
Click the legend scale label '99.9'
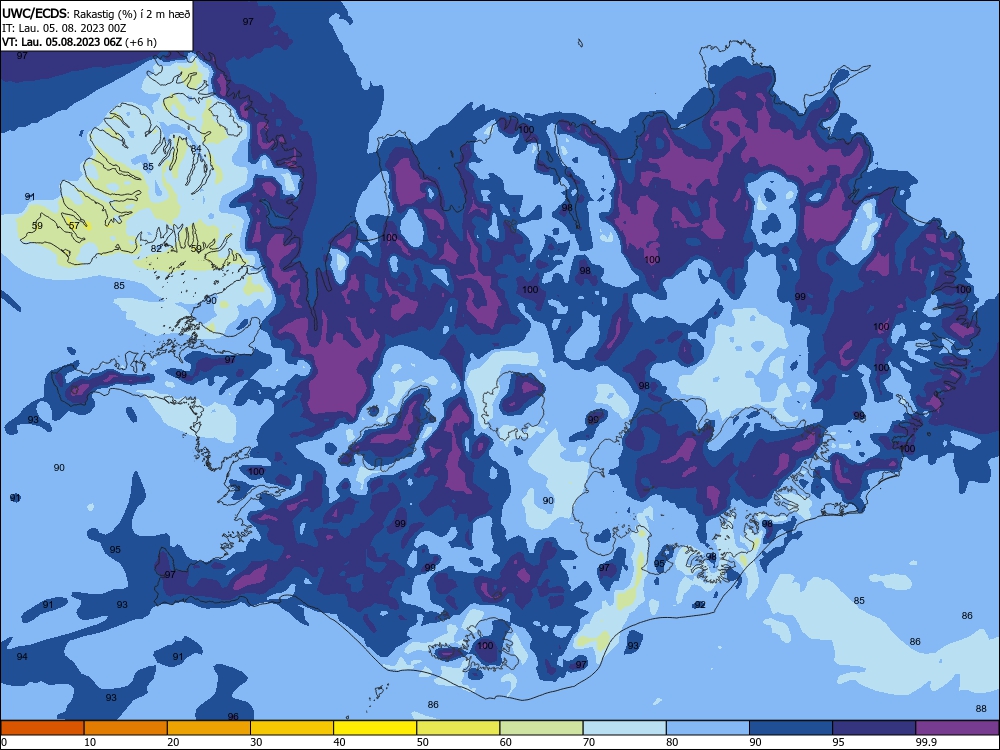pyautogui.click(x=926, y=742)
